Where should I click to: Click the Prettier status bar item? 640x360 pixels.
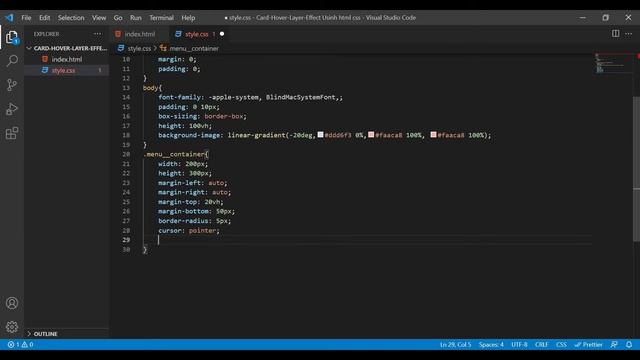pyautogui.click(x=589, y=345)
